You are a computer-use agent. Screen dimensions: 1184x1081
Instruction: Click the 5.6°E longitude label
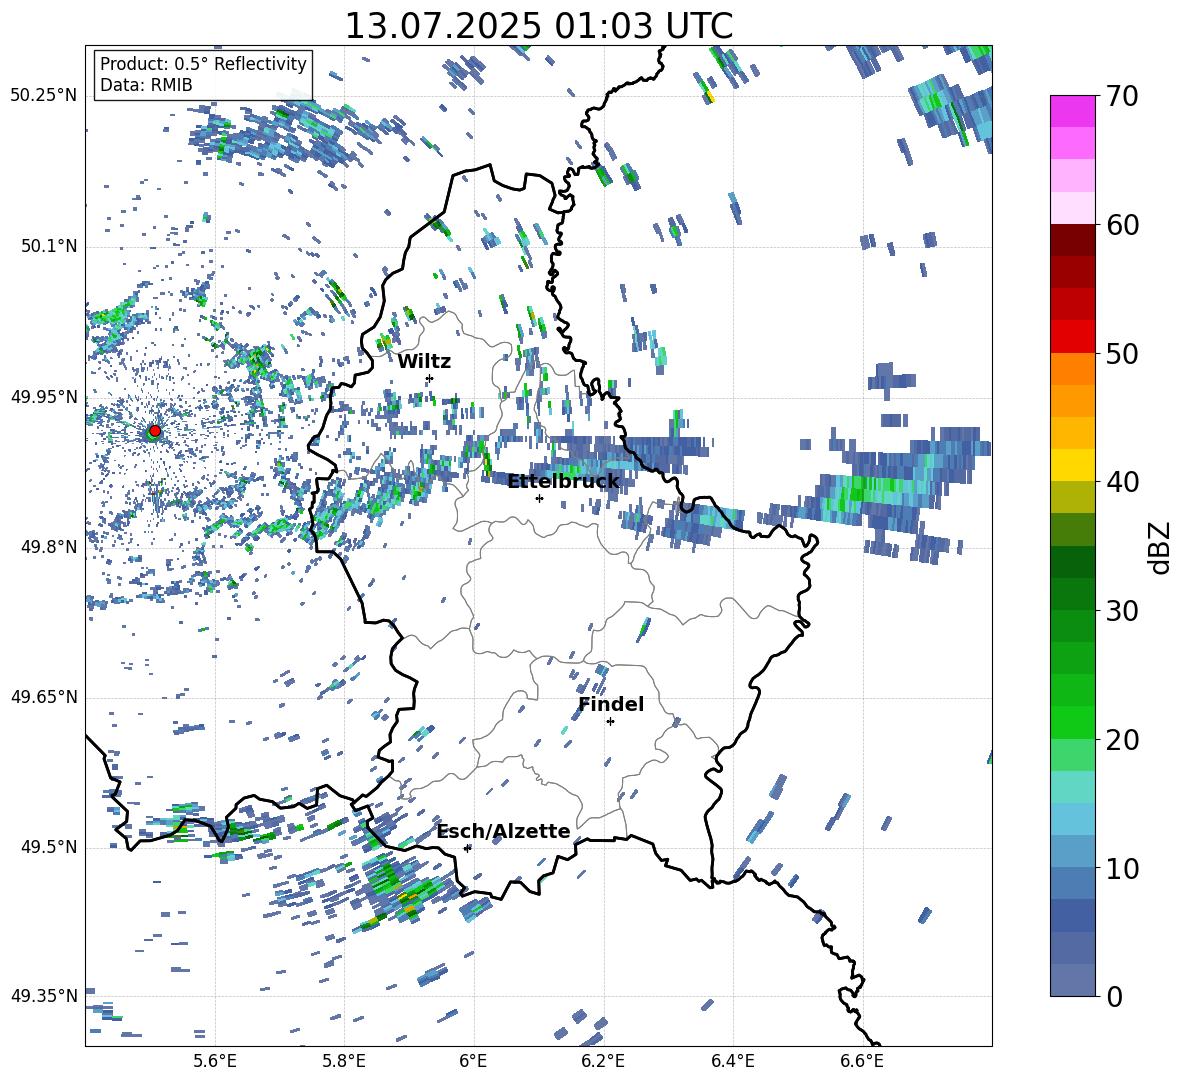click(x=215, y=1061)
